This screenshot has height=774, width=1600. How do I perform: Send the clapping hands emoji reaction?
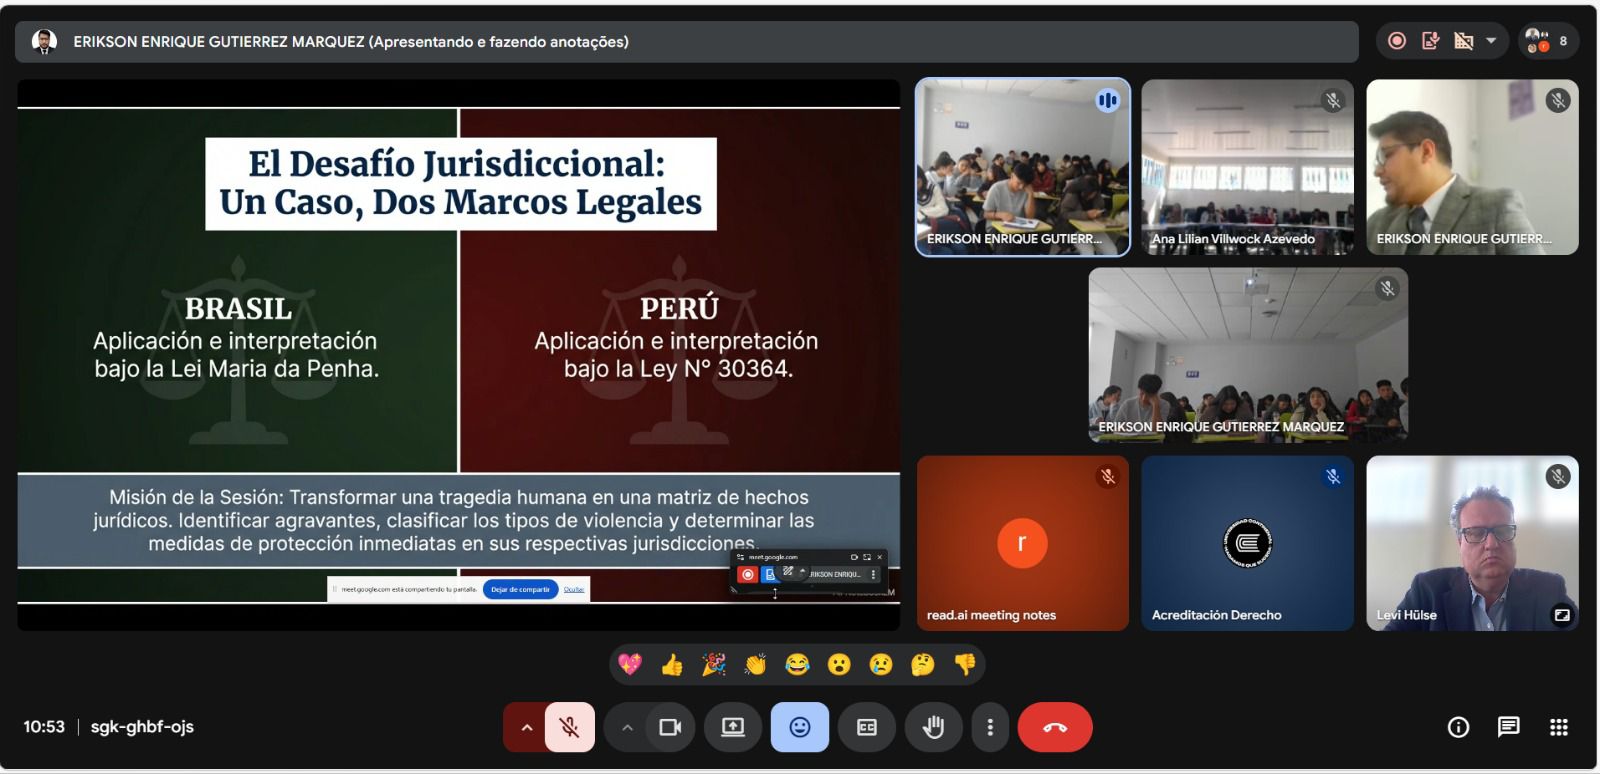755,664
